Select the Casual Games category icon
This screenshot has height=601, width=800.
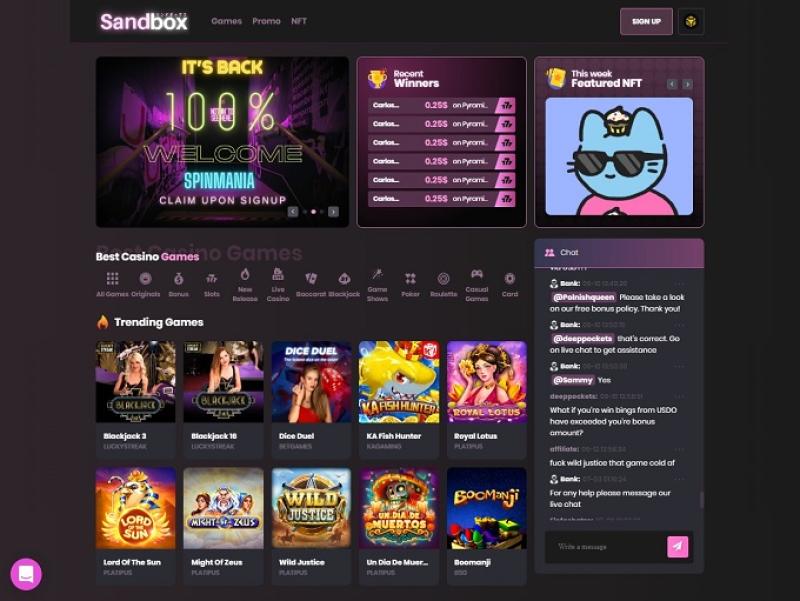(477, 274)
